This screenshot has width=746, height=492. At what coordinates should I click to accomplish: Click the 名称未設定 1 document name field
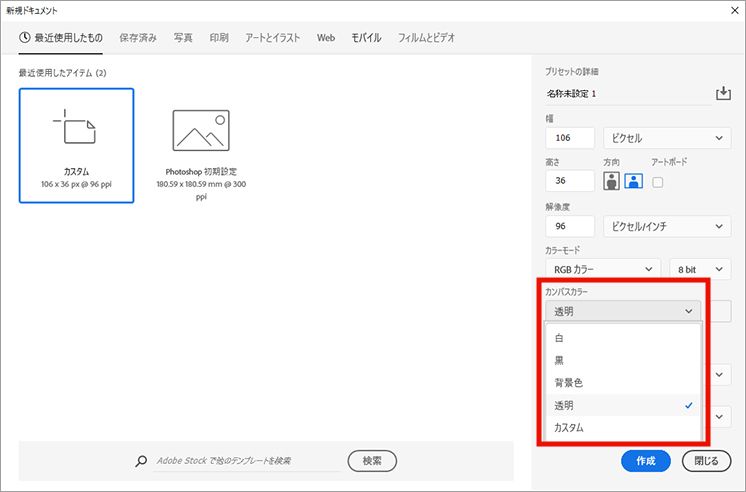click(x=628, y=94)
